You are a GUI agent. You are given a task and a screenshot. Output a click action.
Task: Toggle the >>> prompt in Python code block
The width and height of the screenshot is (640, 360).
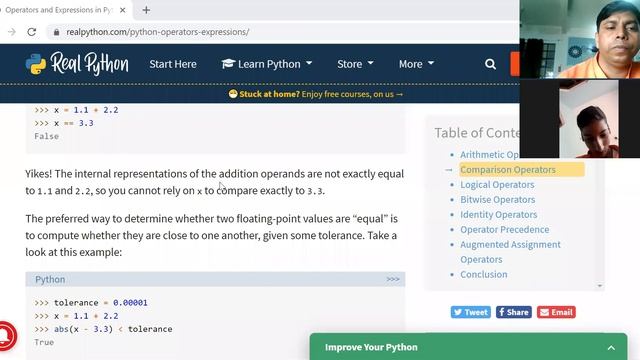coord(393,279)
